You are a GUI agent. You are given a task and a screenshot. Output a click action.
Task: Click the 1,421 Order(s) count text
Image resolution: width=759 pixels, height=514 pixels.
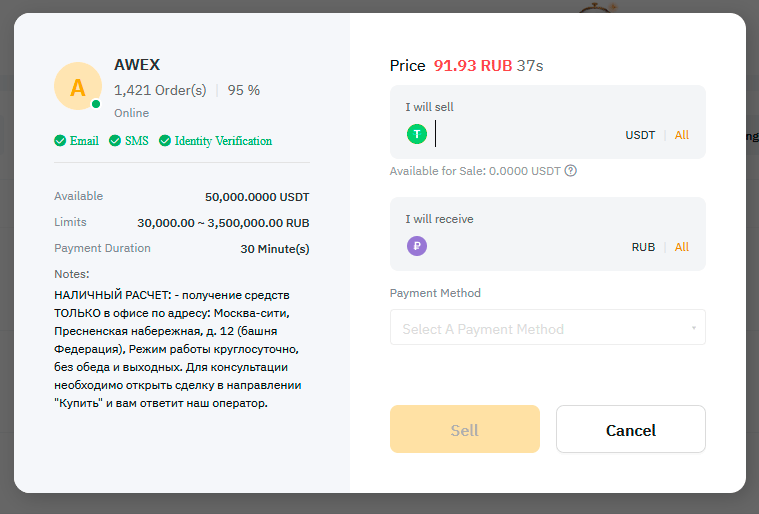[x=160, y=91]
